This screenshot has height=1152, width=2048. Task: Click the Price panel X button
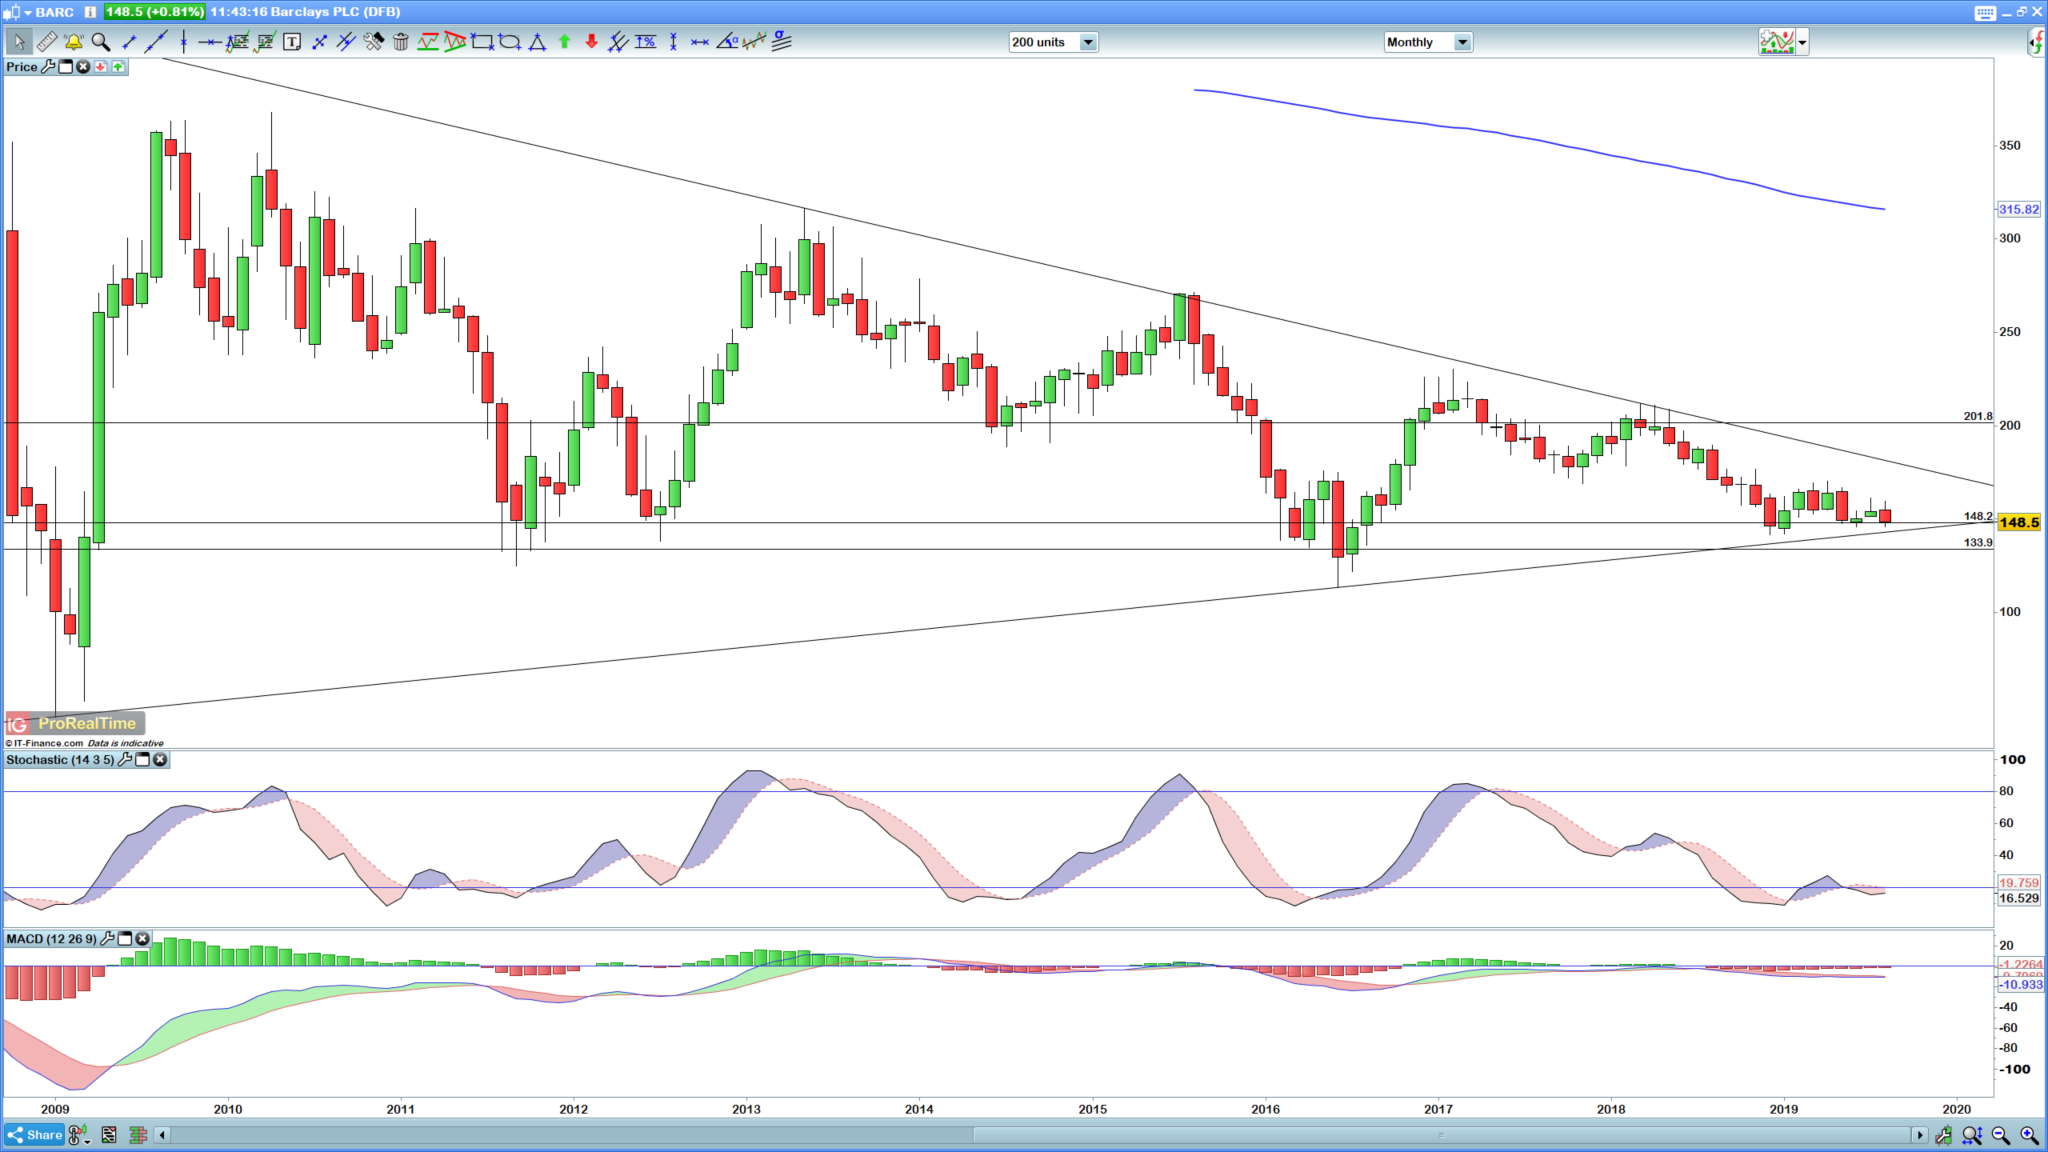tap(83, 67)
